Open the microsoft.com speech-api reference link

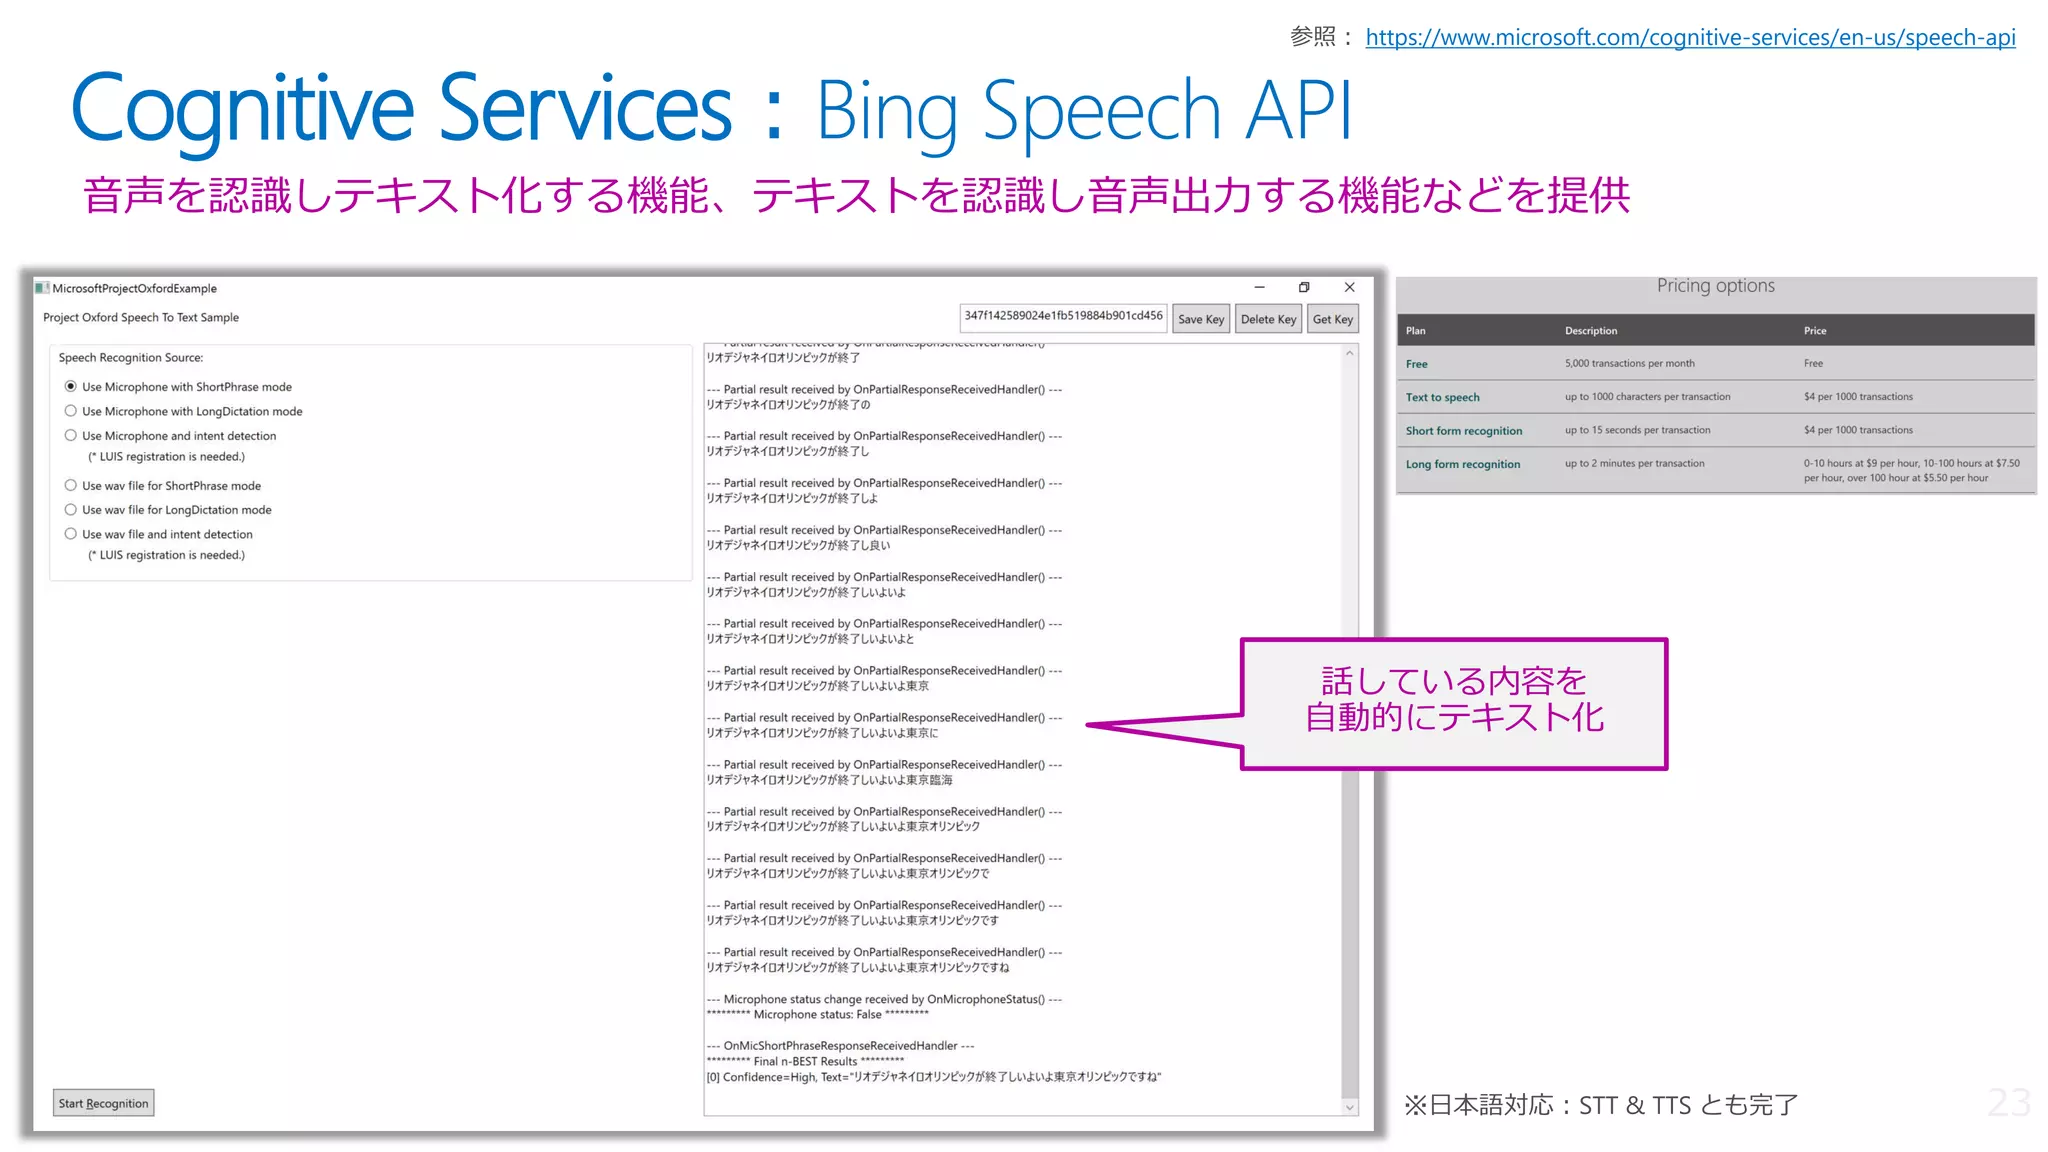[x=1690, y=37]
